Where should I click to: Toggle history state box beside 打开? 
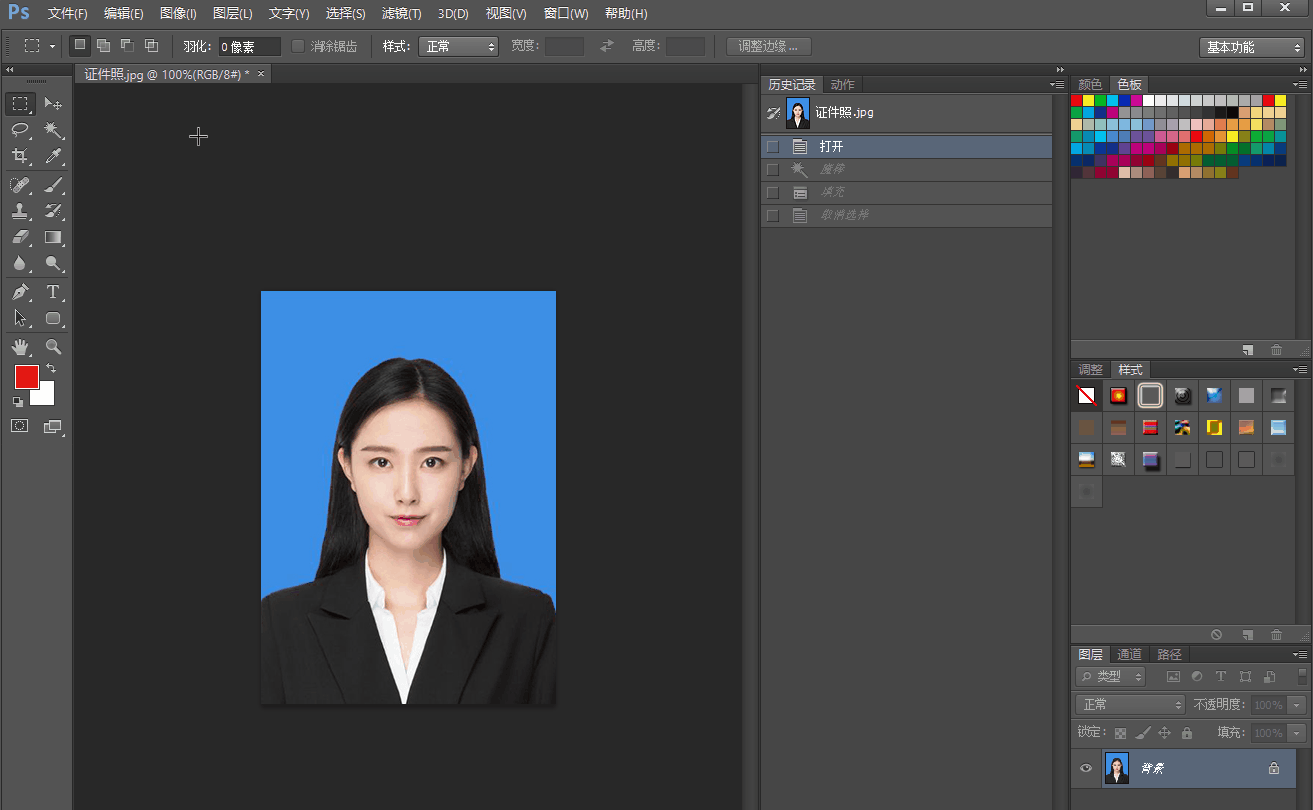[x=772, y=147]
